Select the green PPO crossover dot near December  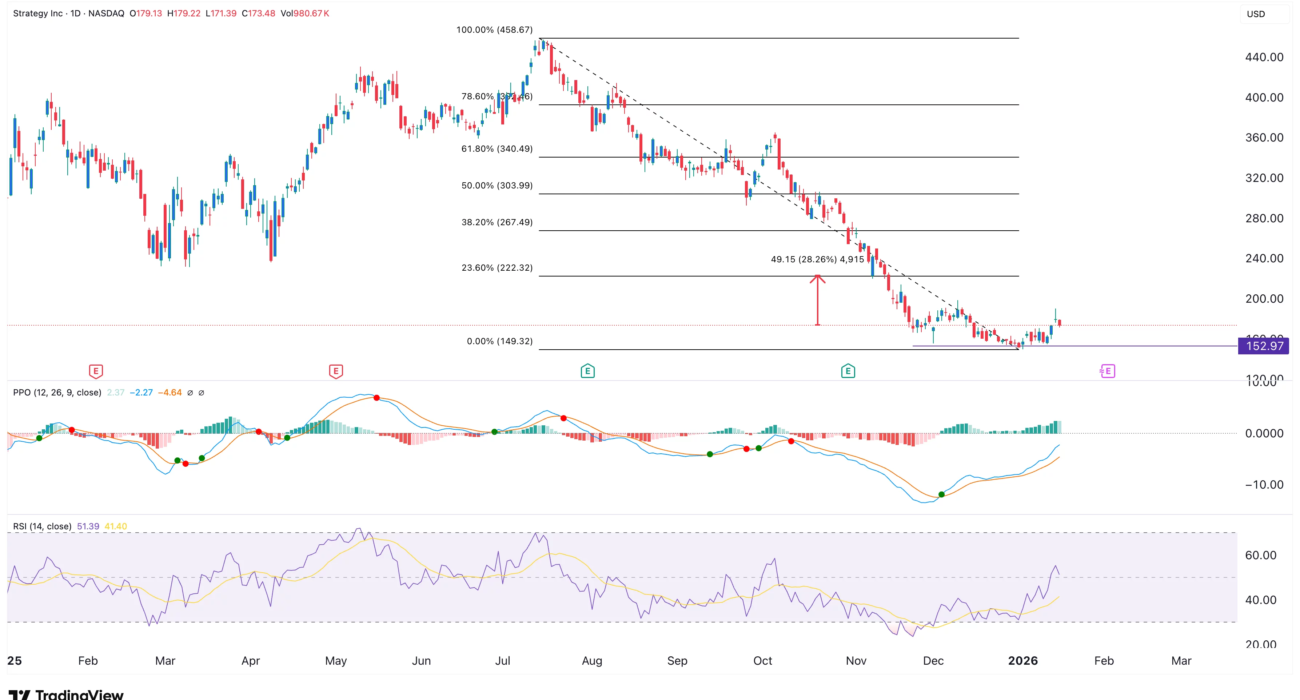coord(942,495)
